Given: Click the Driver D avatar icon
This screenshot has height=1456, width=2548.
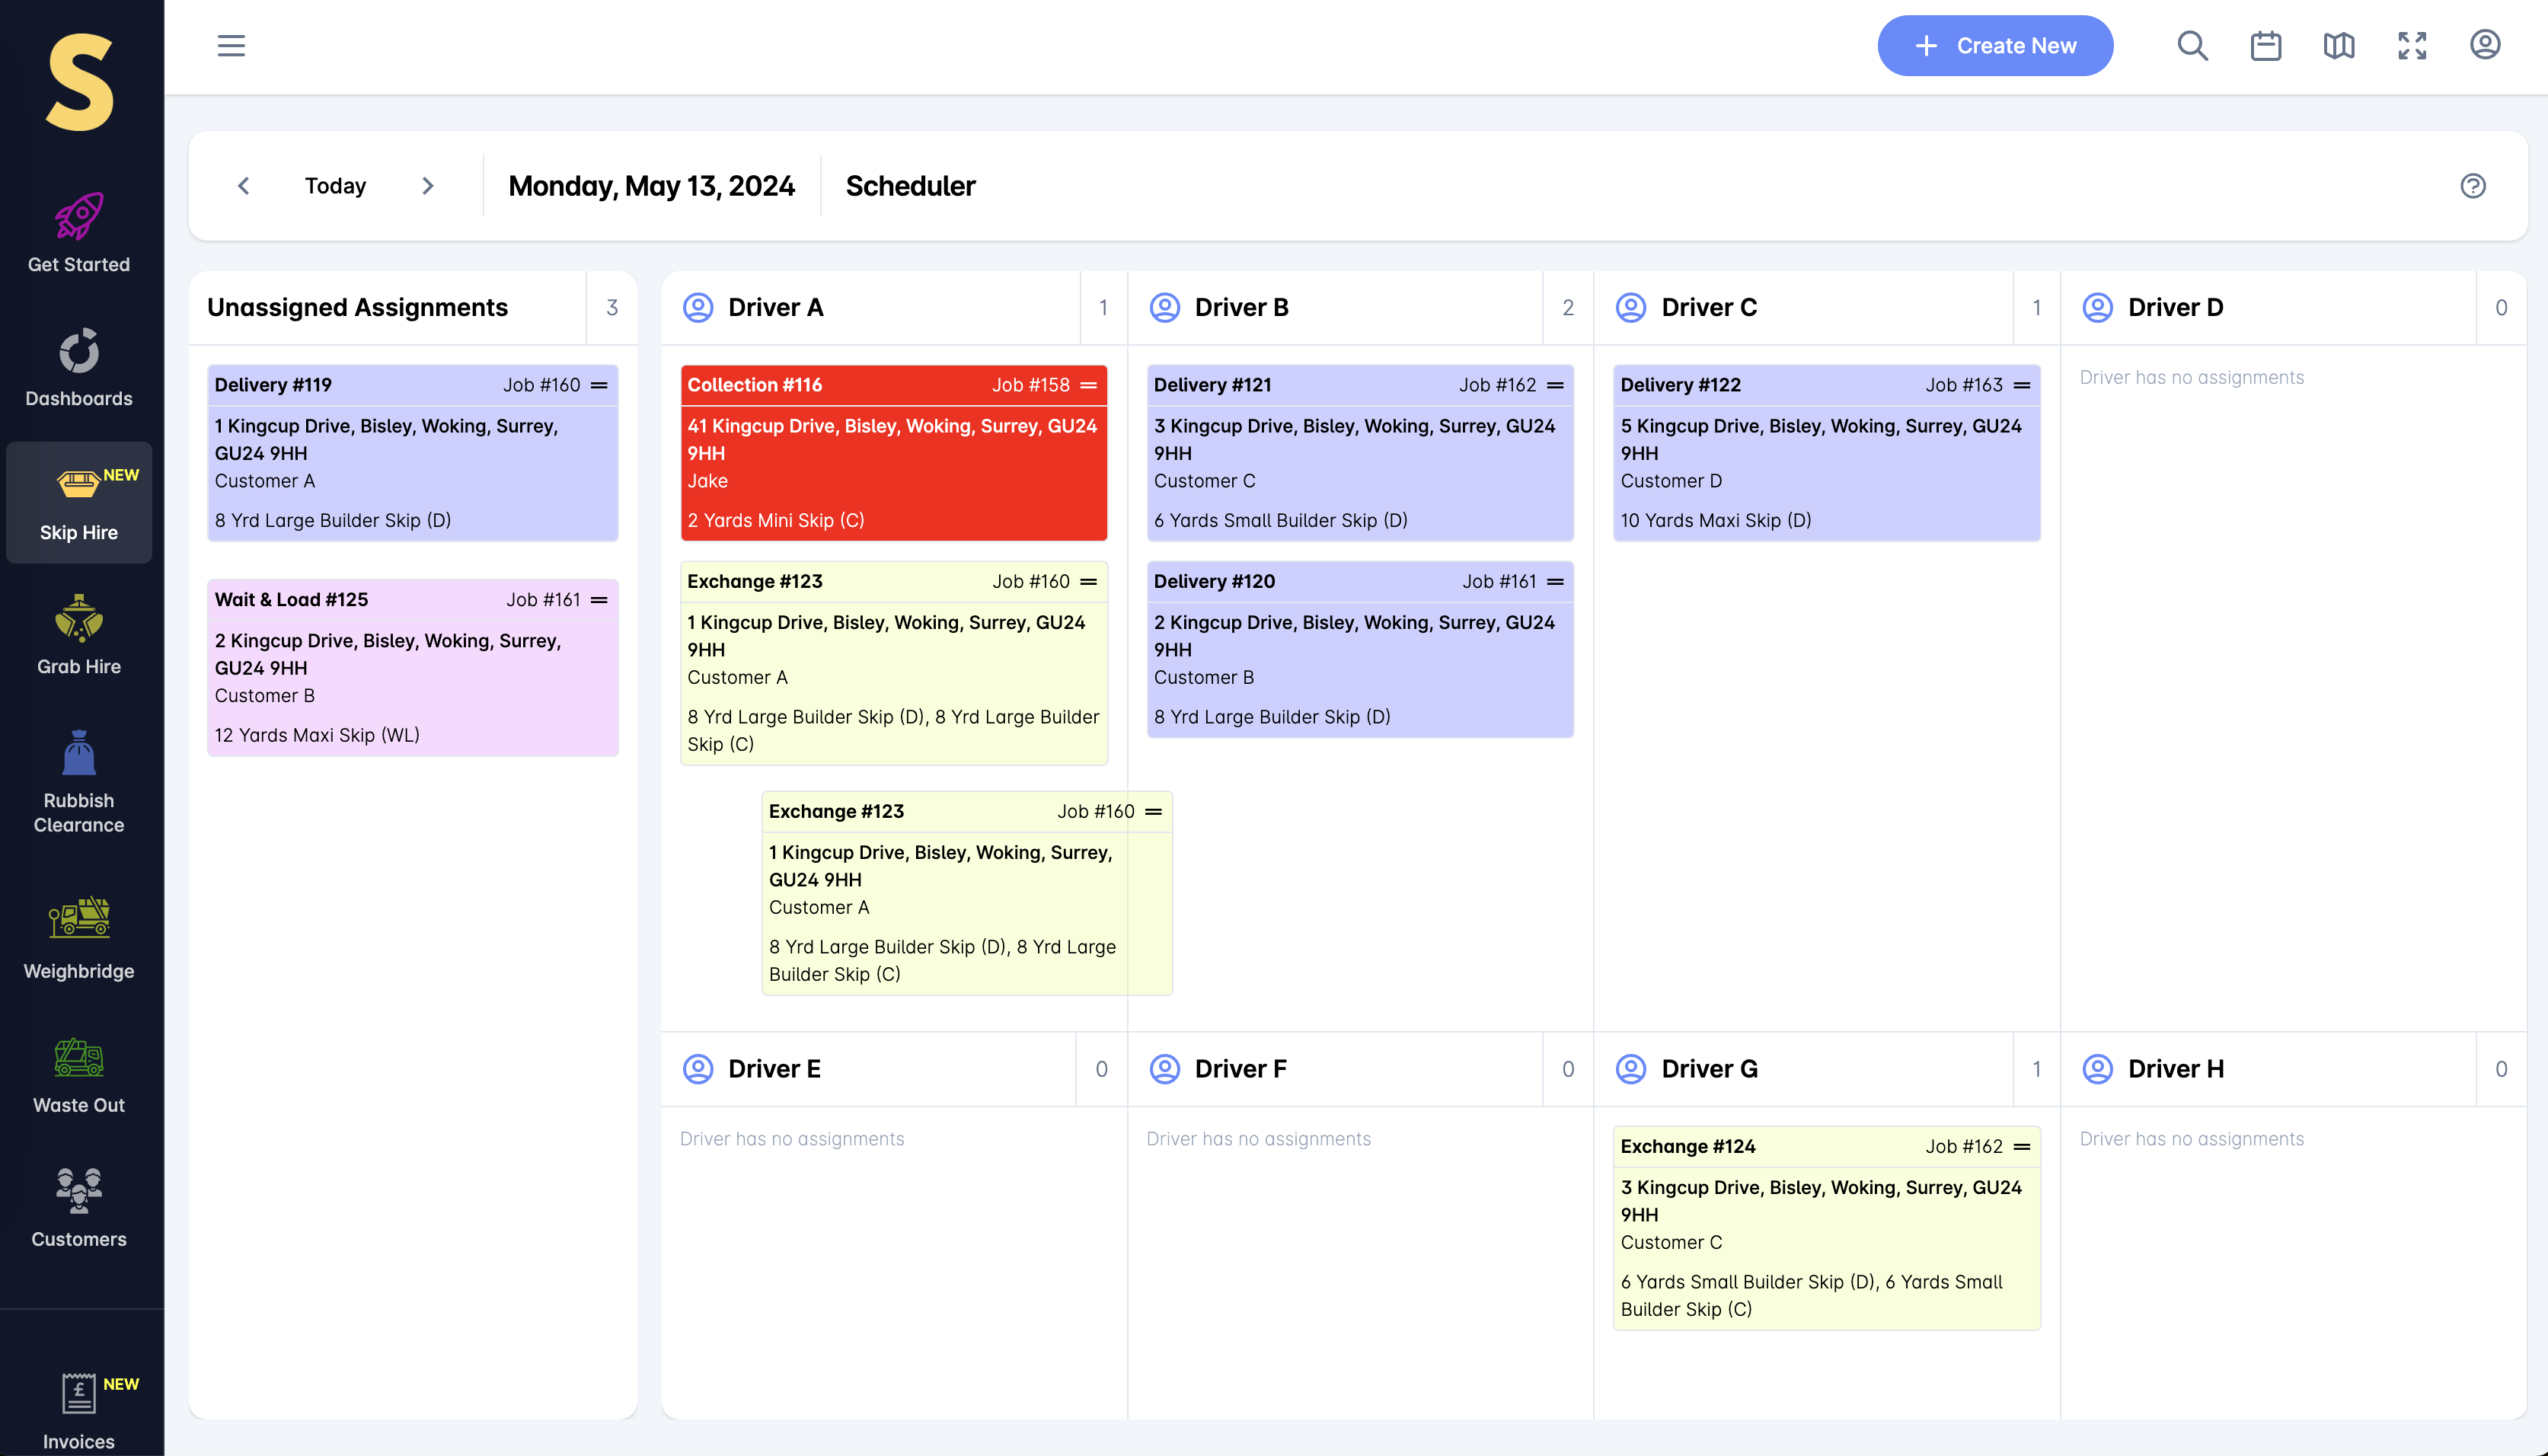Looking at the screenshot, I should 2097,308.
